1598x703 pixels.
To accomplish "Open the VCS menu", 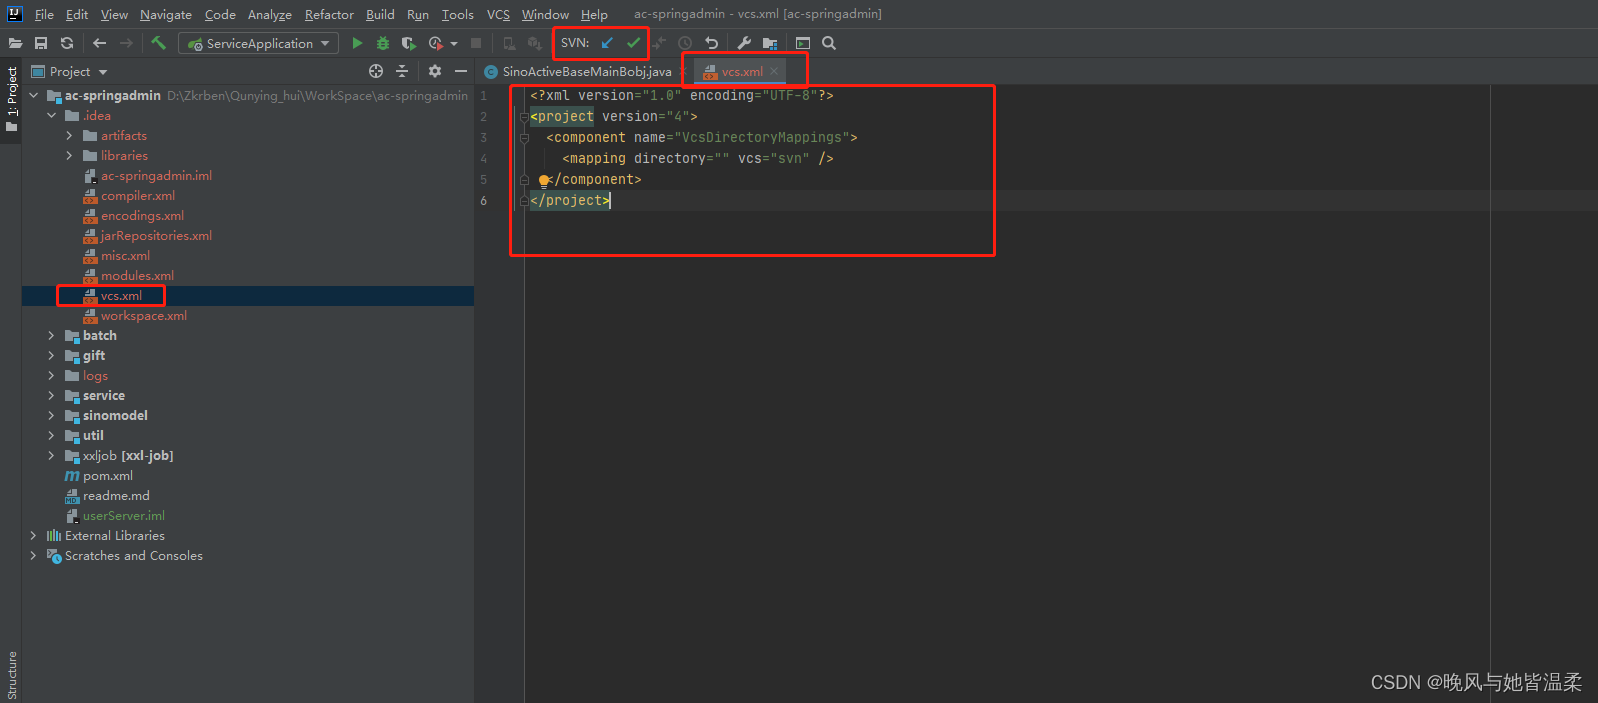I will [498, 14].
